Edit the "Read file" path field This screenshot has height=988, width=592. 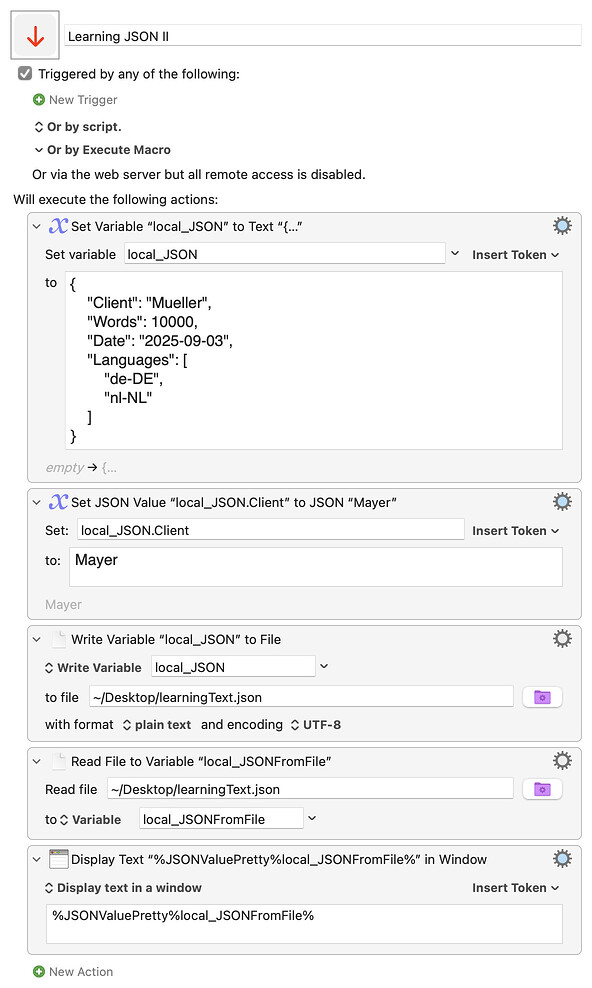click(310, 789)
